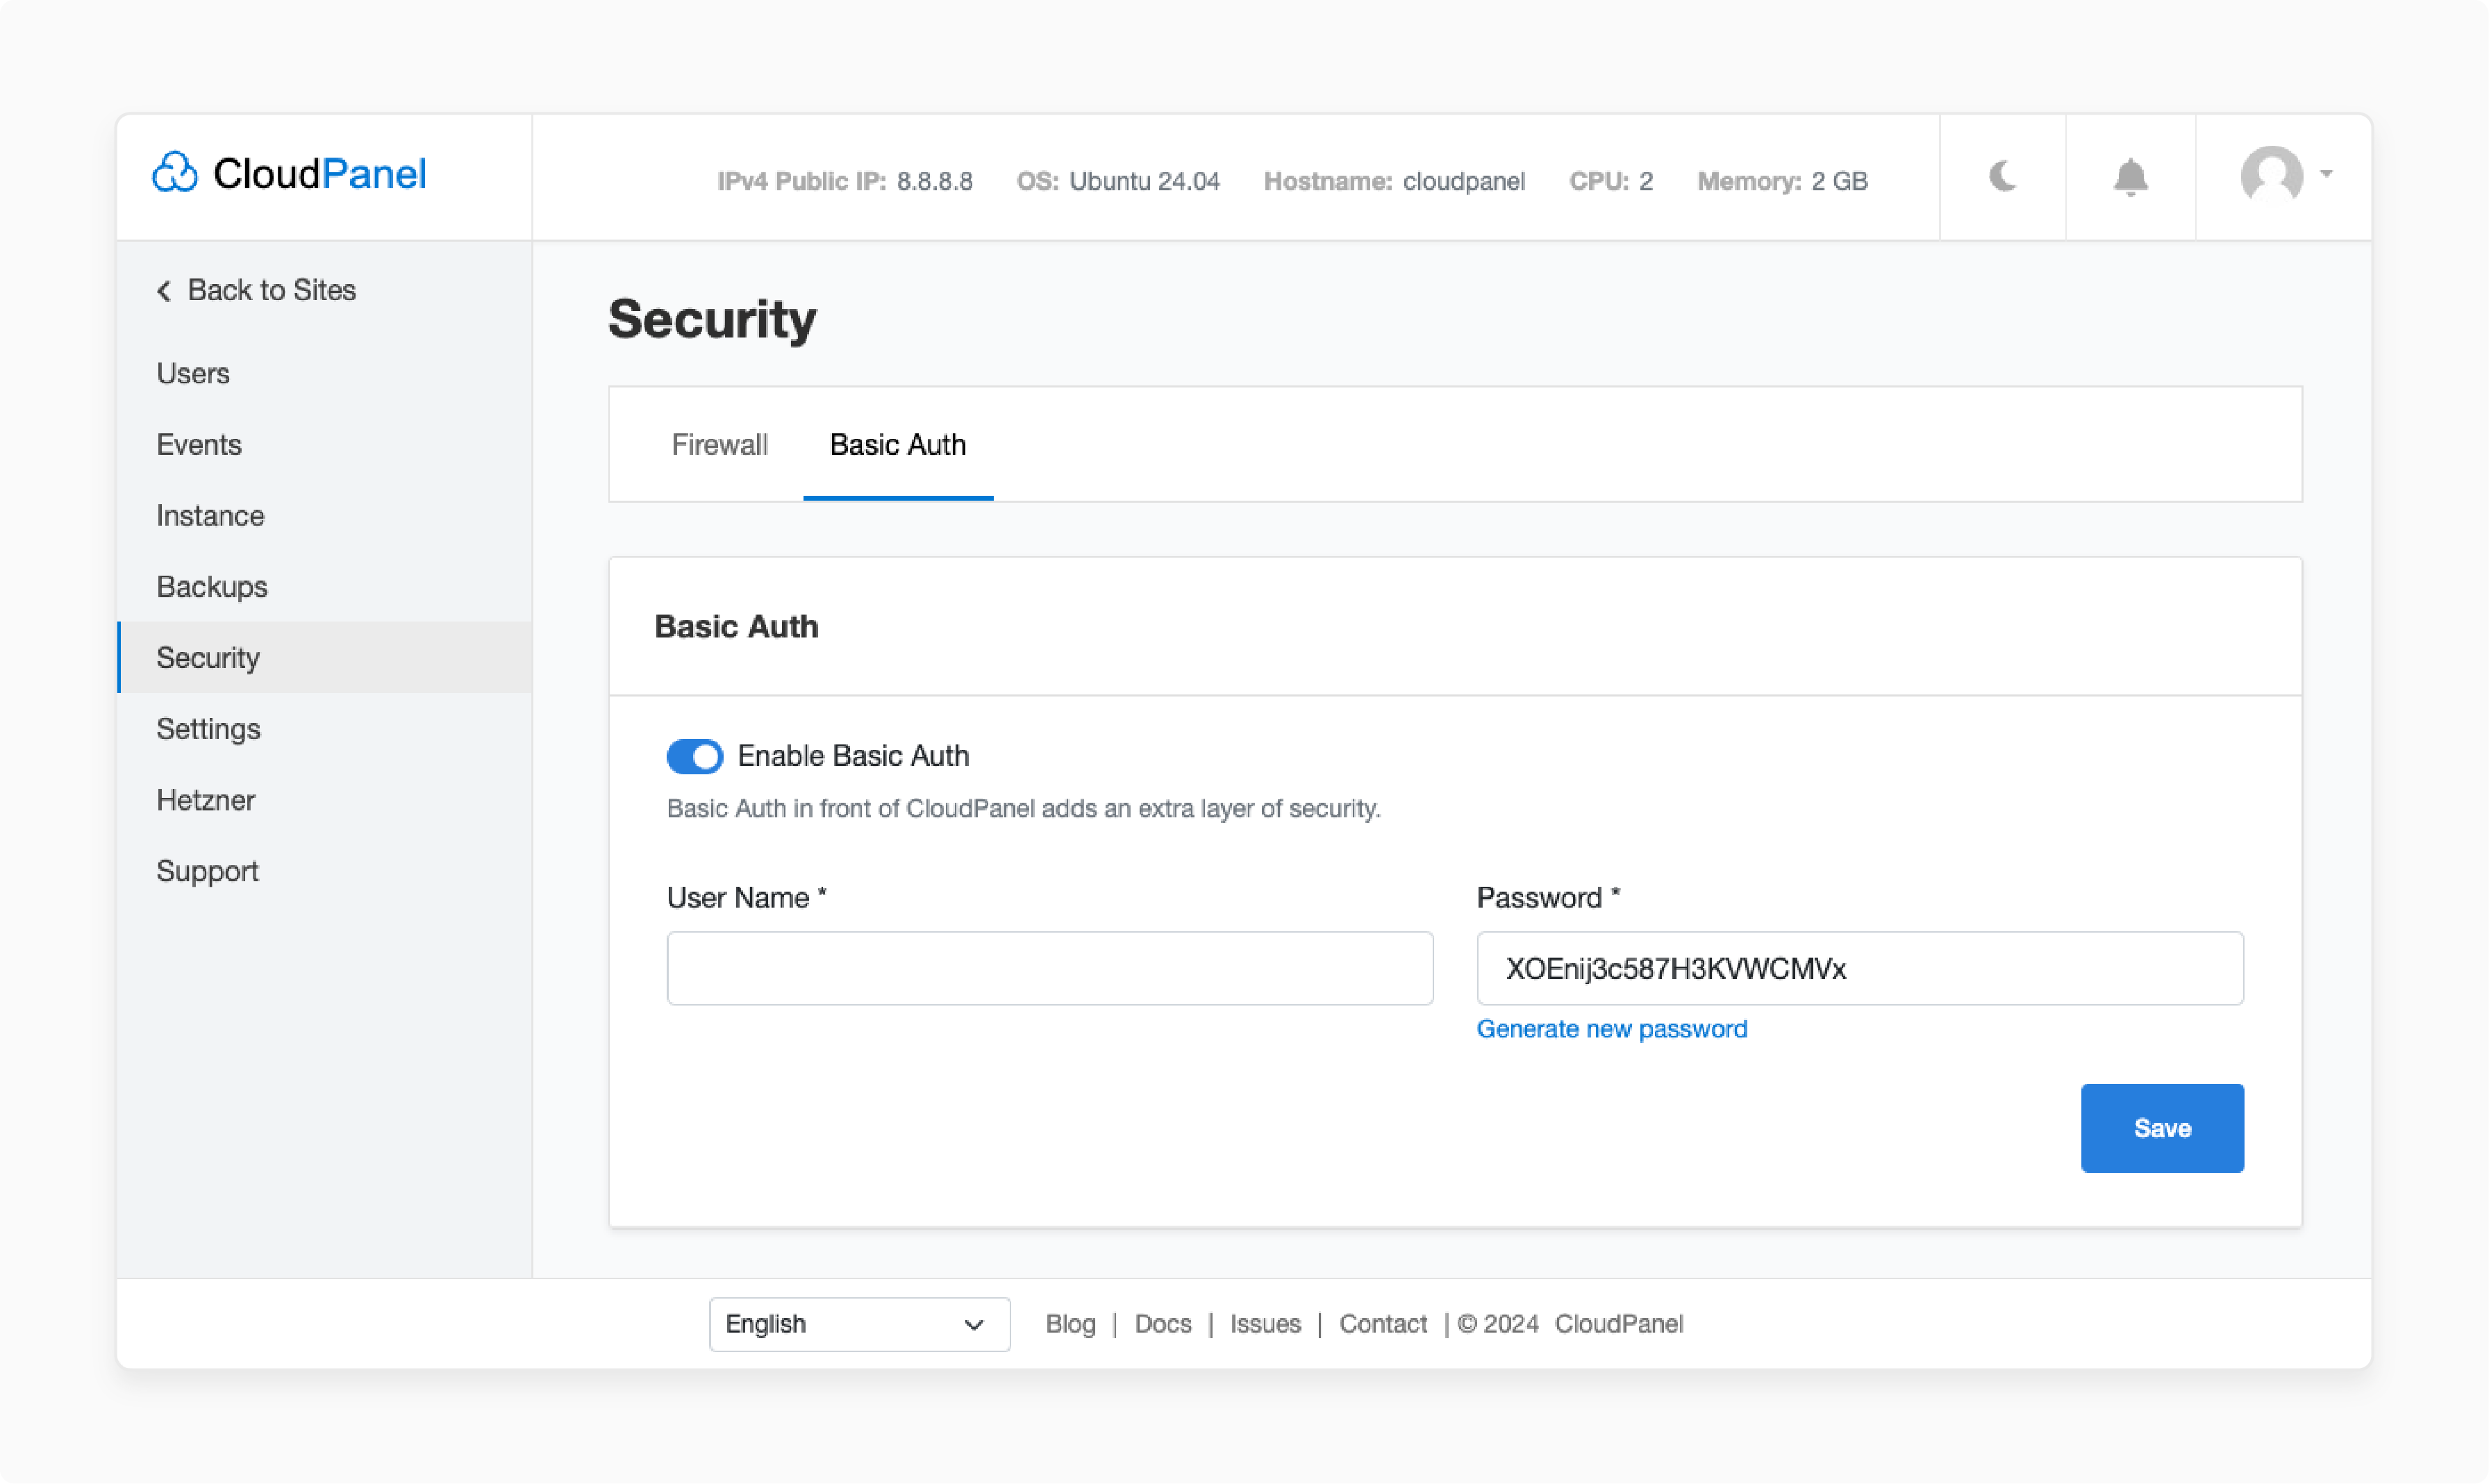Disable the Enable Basic Auth toggle
Screen dimensions: 2489x1484
click(x=695, y=756)
